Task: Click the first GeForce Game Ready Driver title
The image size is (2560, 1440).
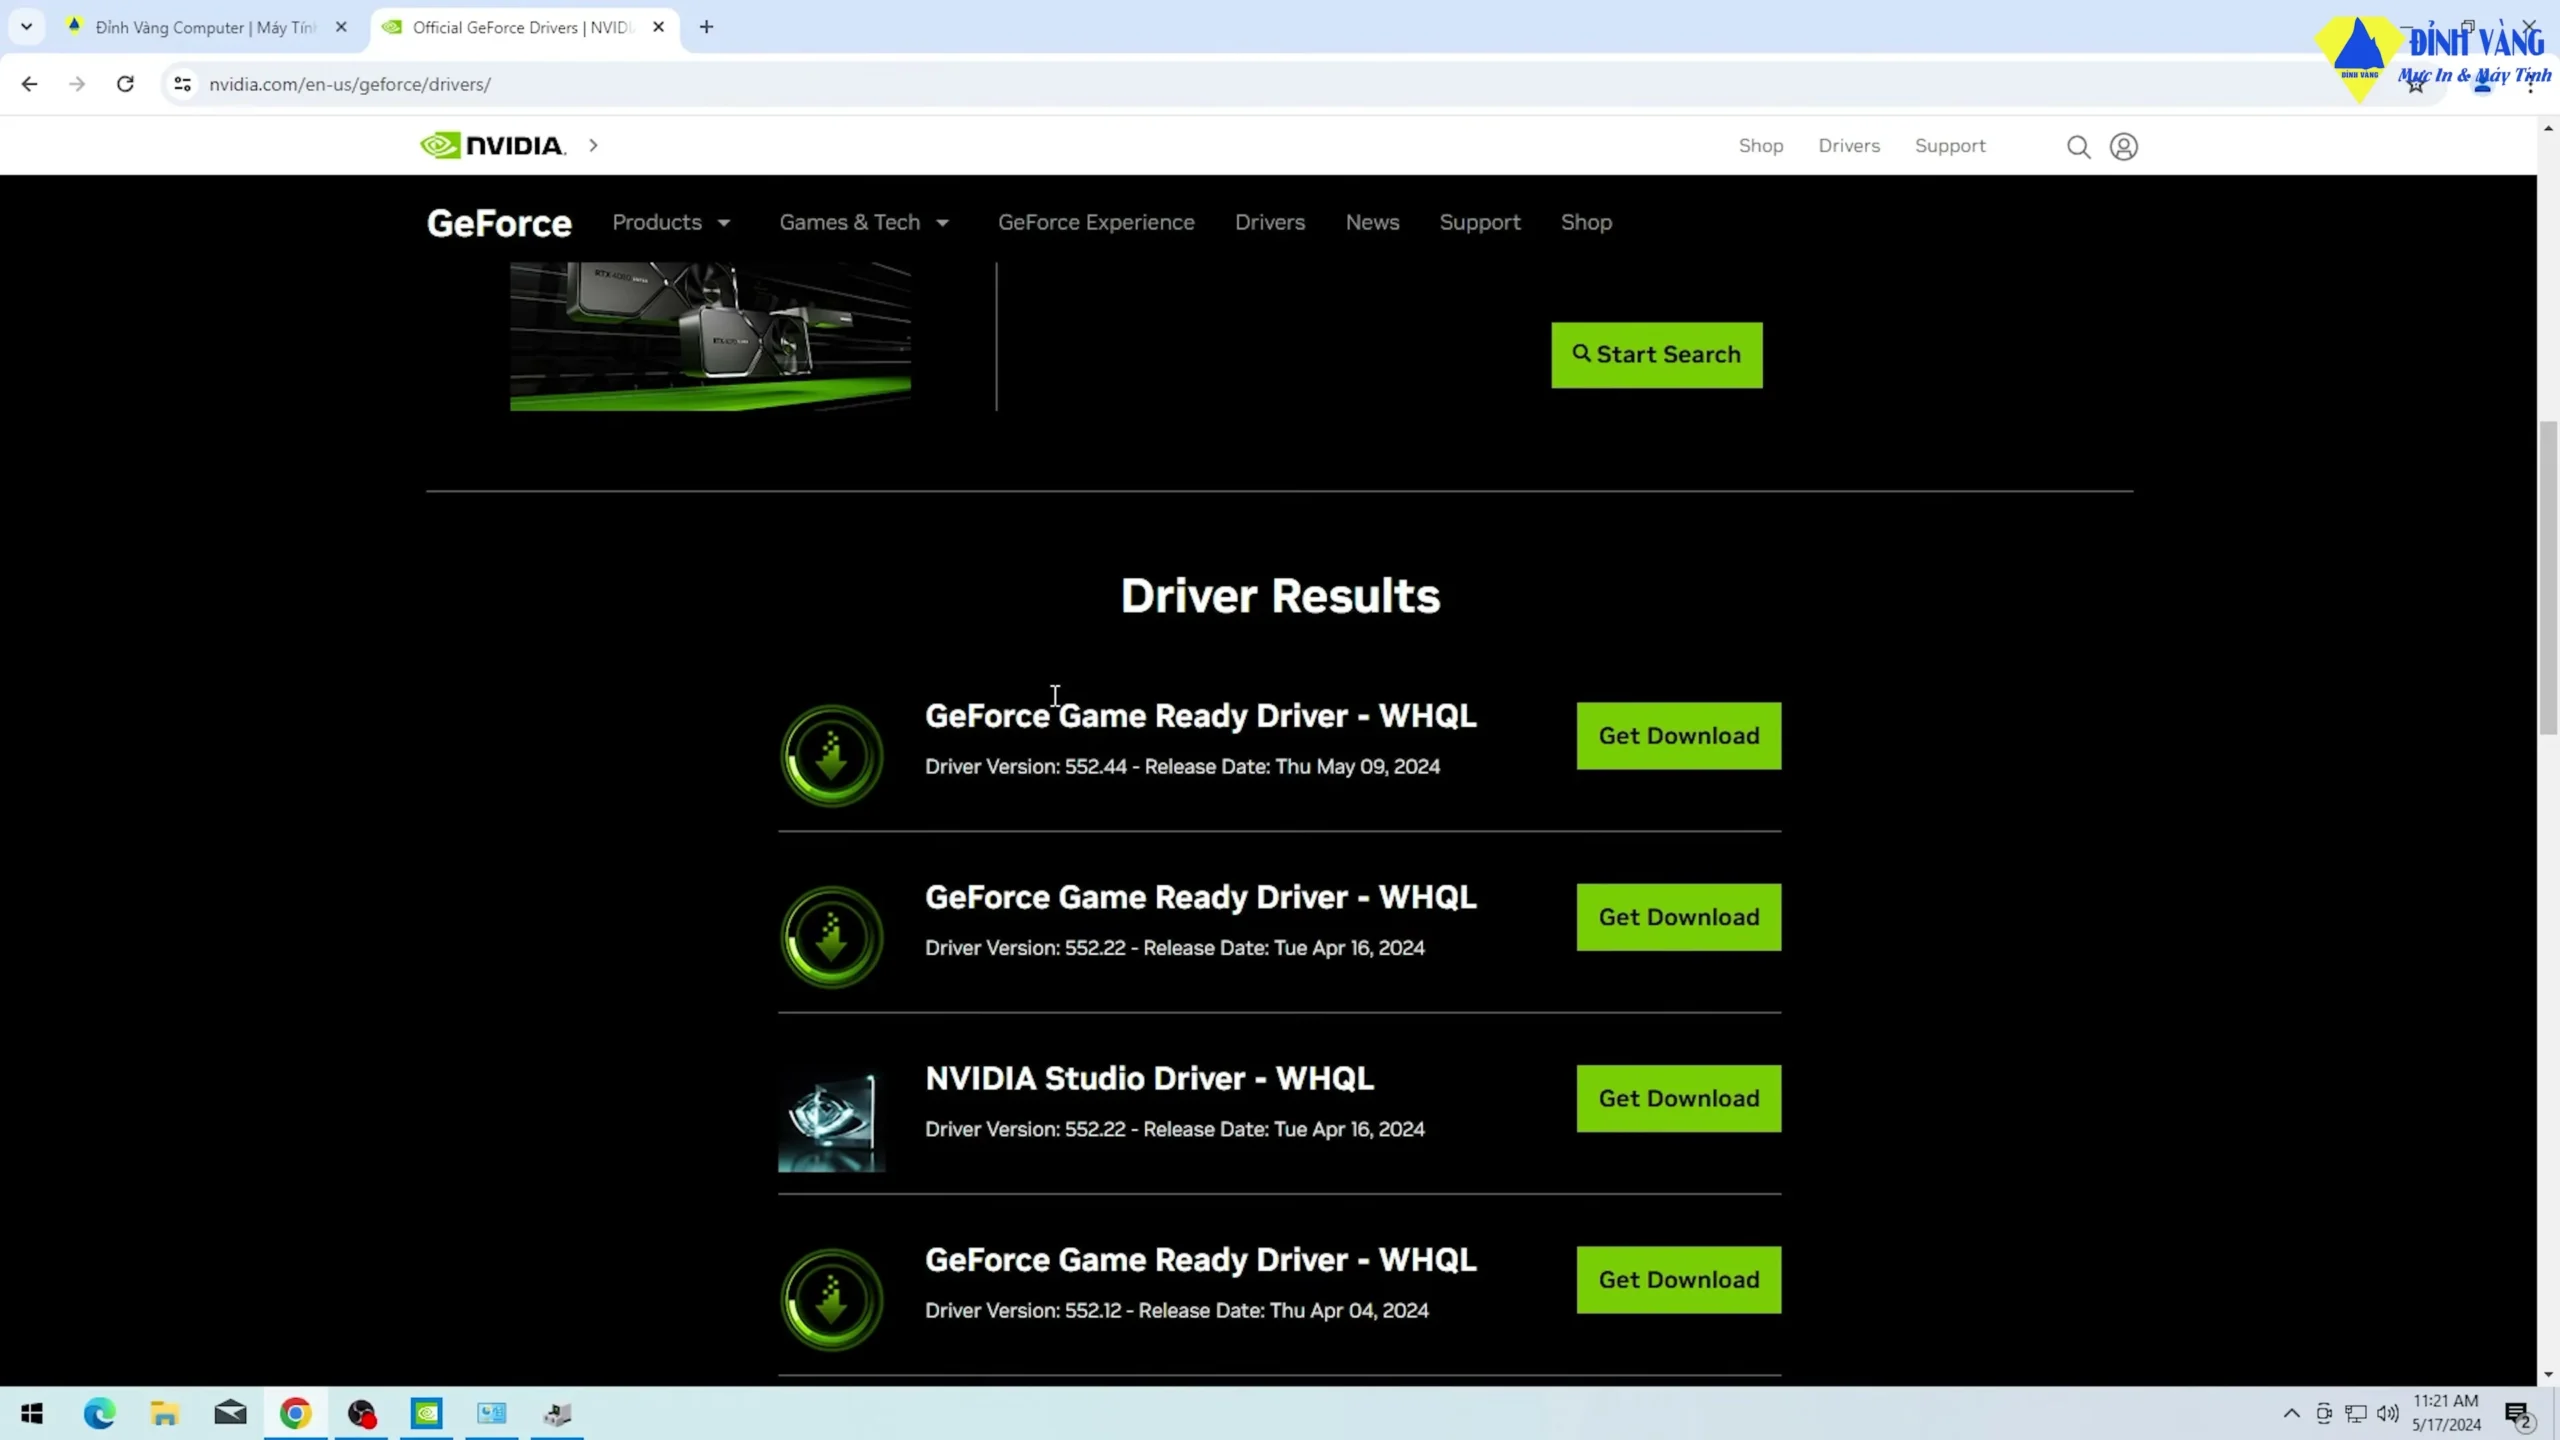Action: [1200, 716]
